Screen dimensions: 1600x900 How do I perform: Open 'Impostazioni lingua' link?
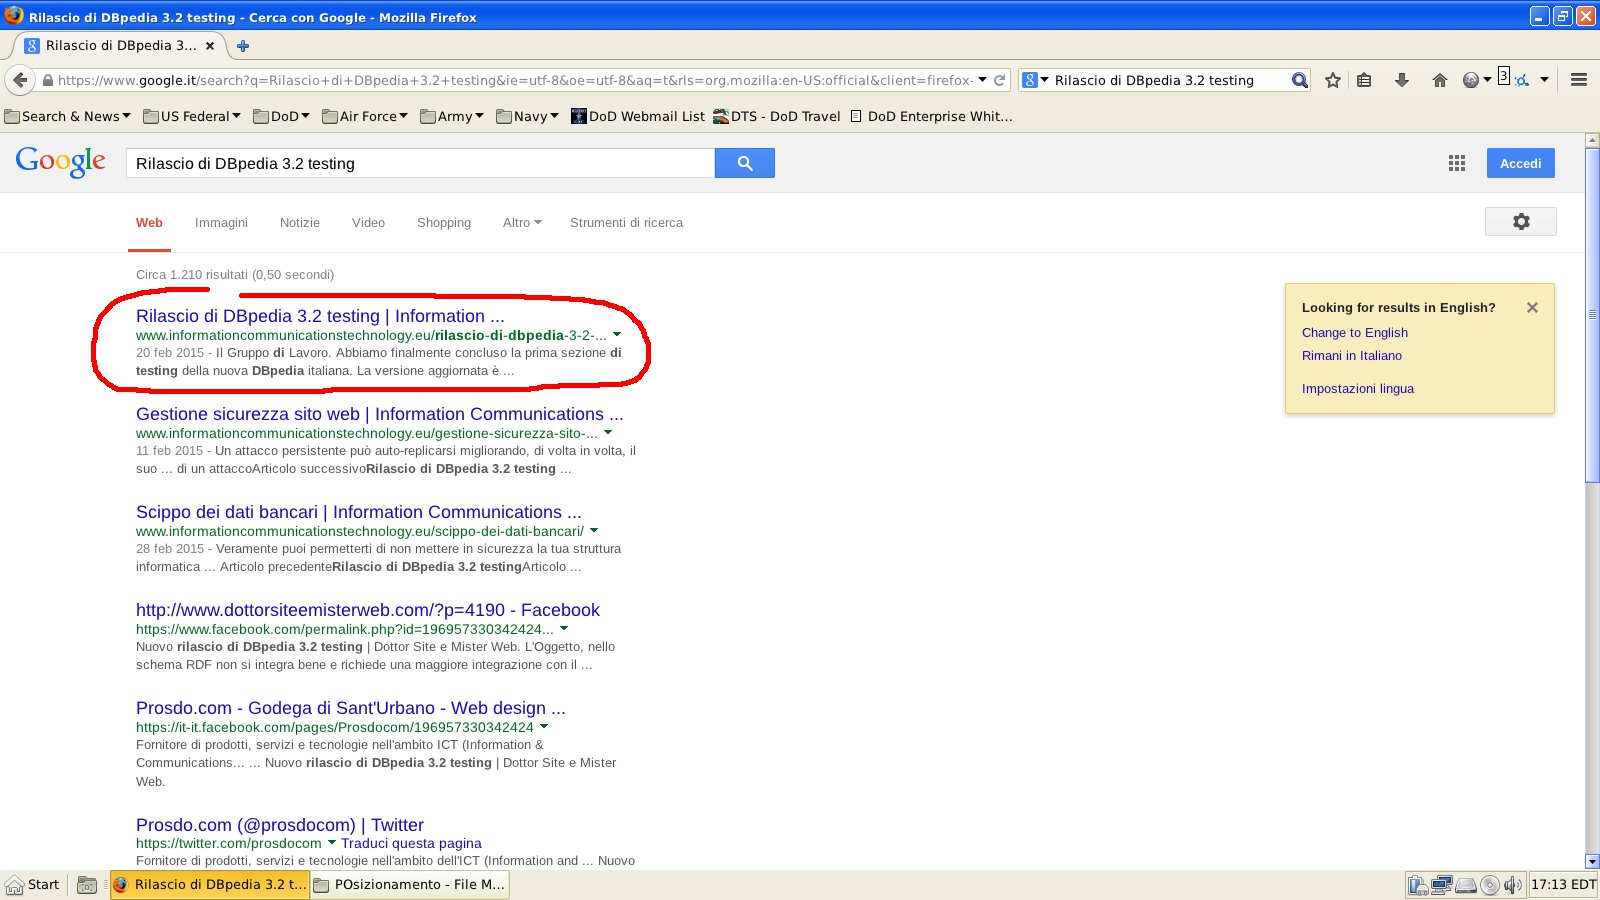click(1357, 389)
